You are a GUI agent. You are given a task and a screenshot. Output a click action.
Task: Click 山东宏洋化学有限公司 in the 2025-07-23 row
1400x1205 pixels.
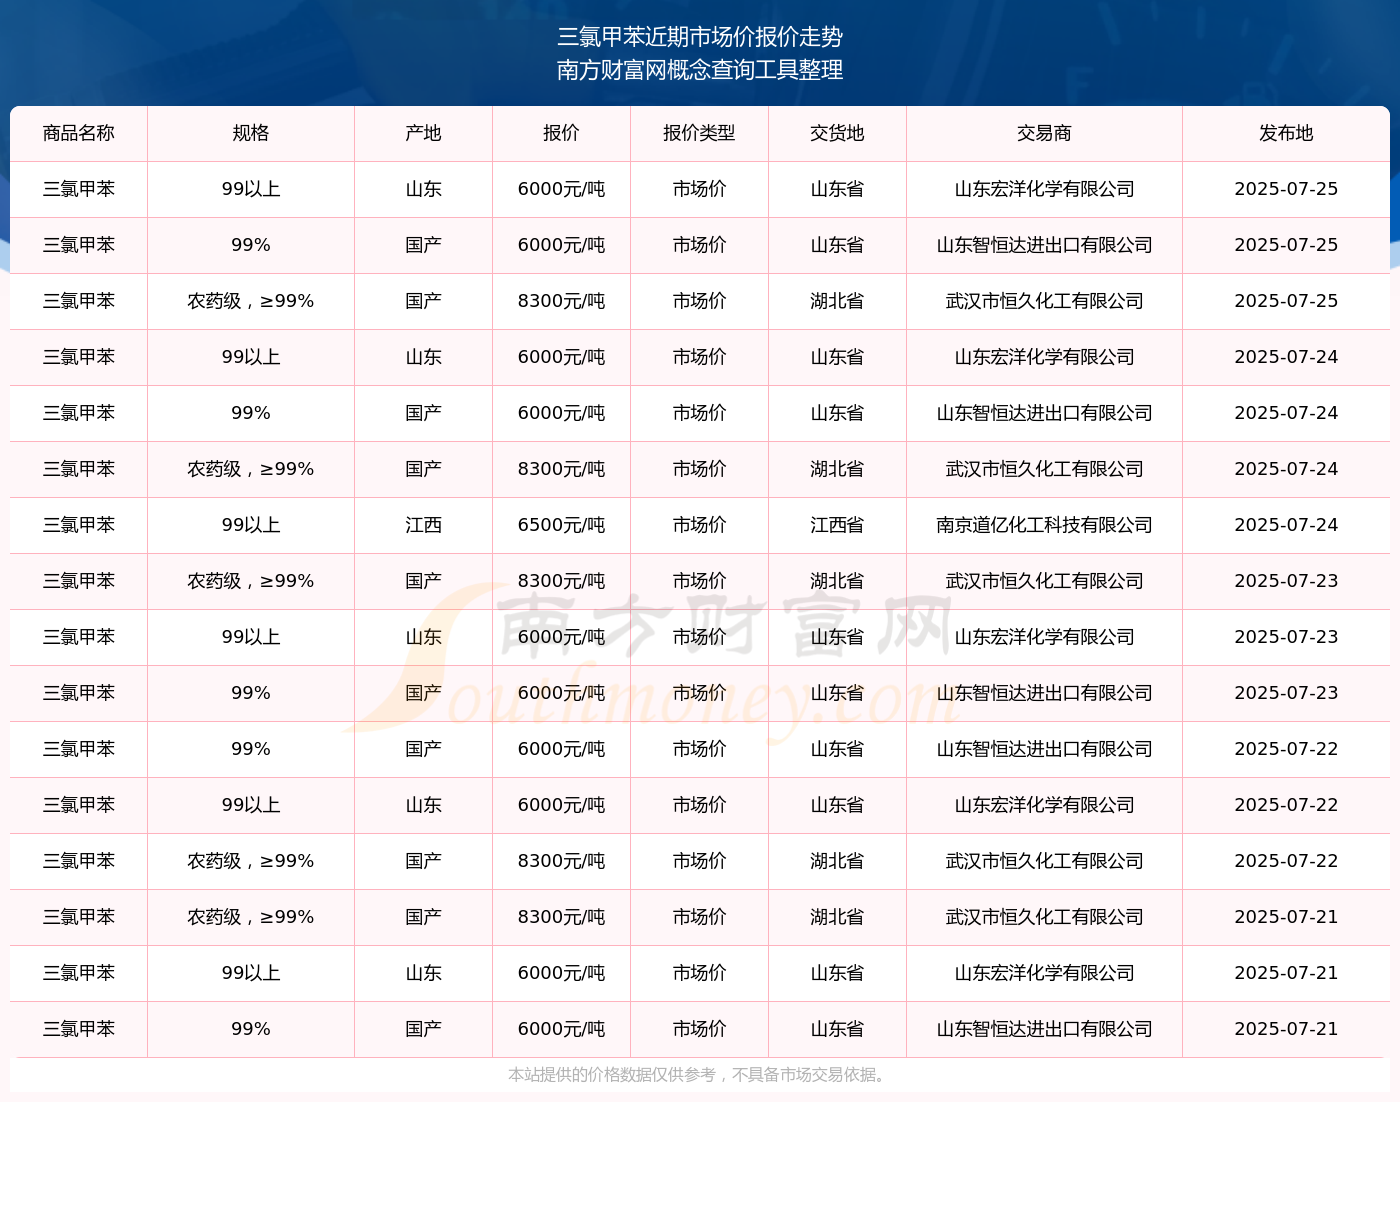[1045, 637]
